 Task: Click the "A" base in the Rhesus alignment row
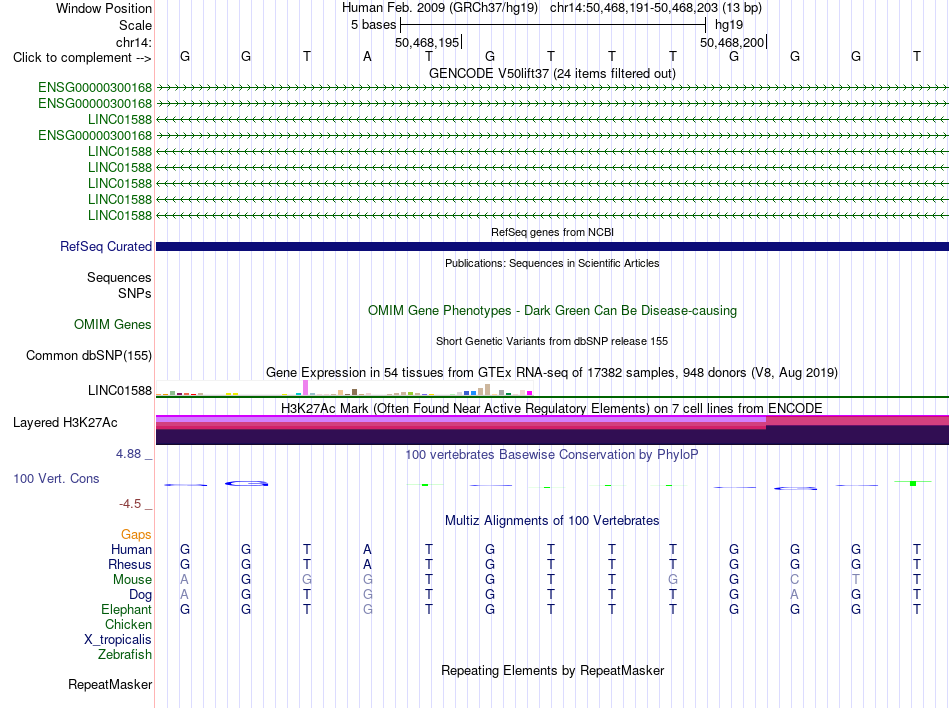tap(367, 564)
